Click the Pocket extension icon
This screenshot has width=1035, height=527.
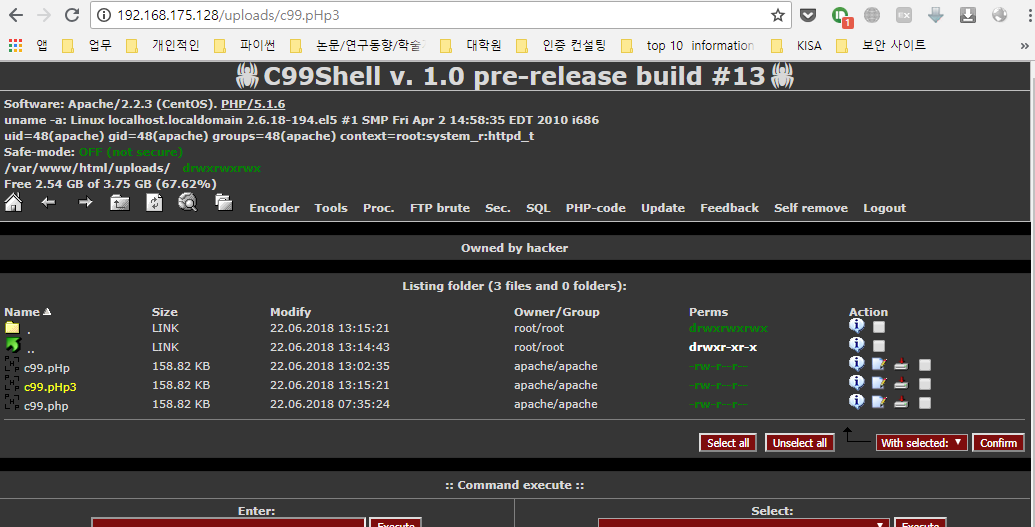click(x=808, y=15)
